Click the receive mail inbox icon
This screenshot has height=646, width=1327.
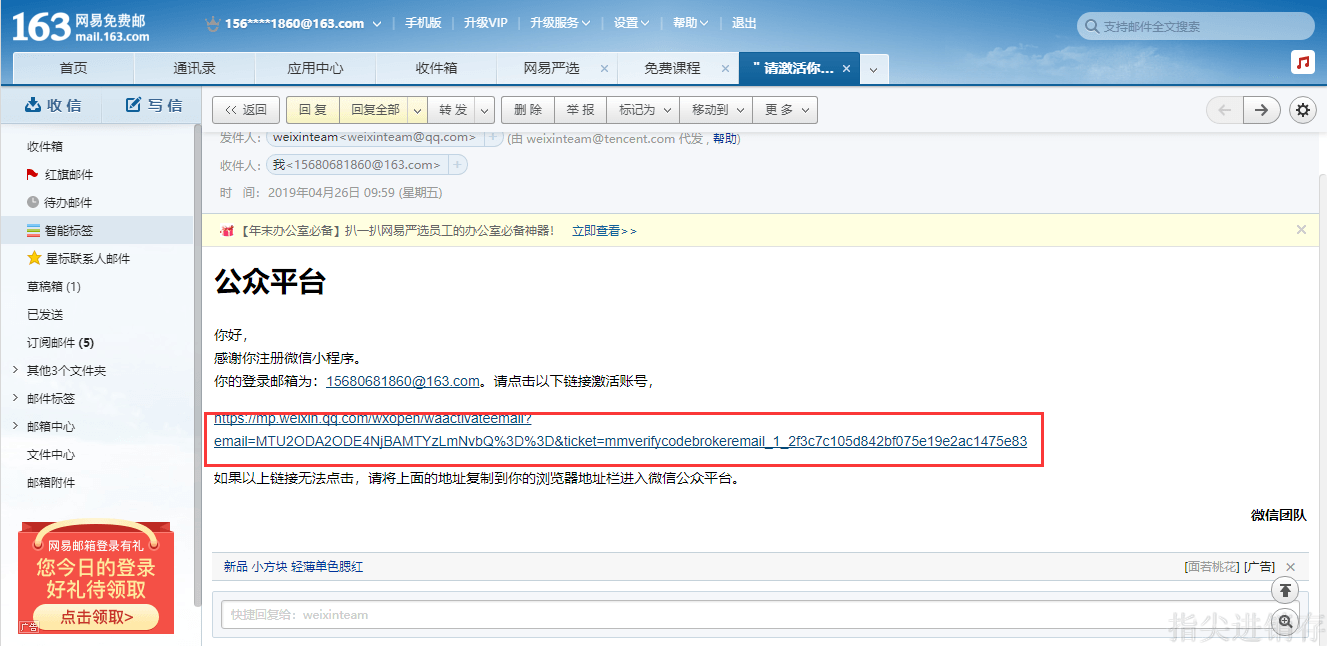(x=32, y=105)
